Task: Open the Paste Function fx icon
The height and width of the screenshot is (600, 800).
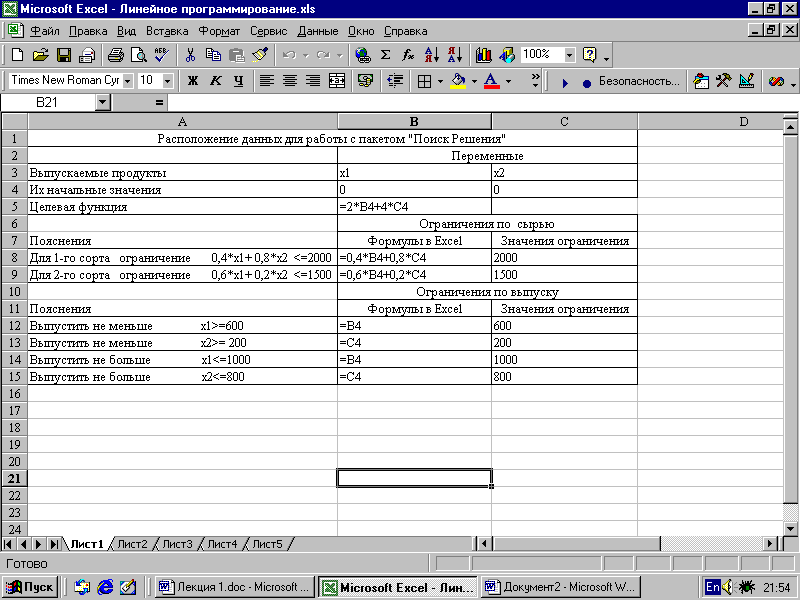Action: click(x=408, y=55)
